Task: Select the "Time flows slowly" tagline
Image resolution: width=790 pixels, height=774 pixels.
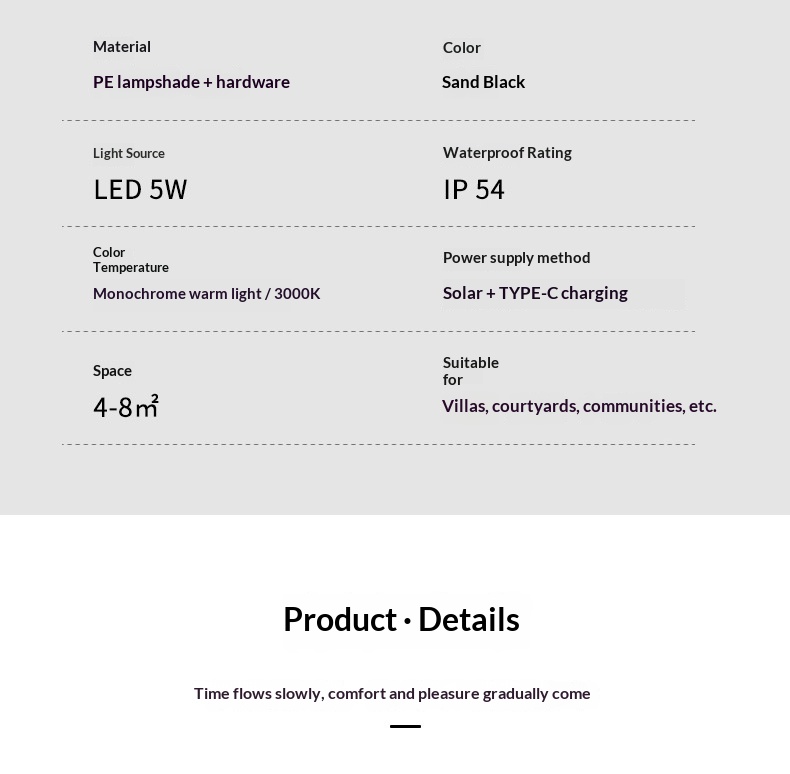Action: point(392,693)
